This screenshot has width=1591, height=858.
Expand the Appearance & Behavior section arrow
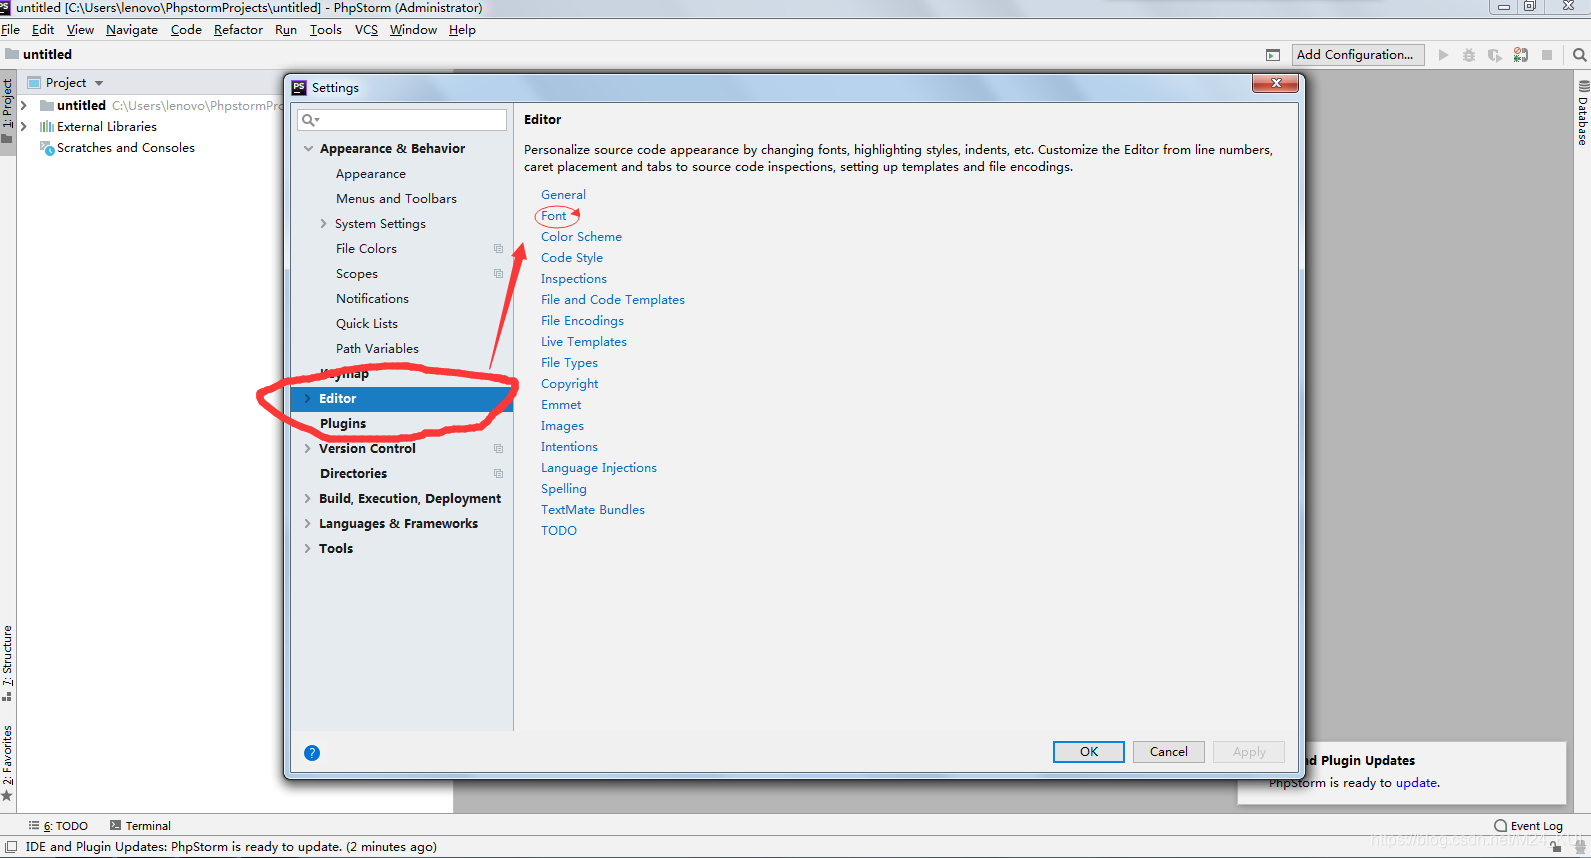pyautogui.click(x=308, y=149)
